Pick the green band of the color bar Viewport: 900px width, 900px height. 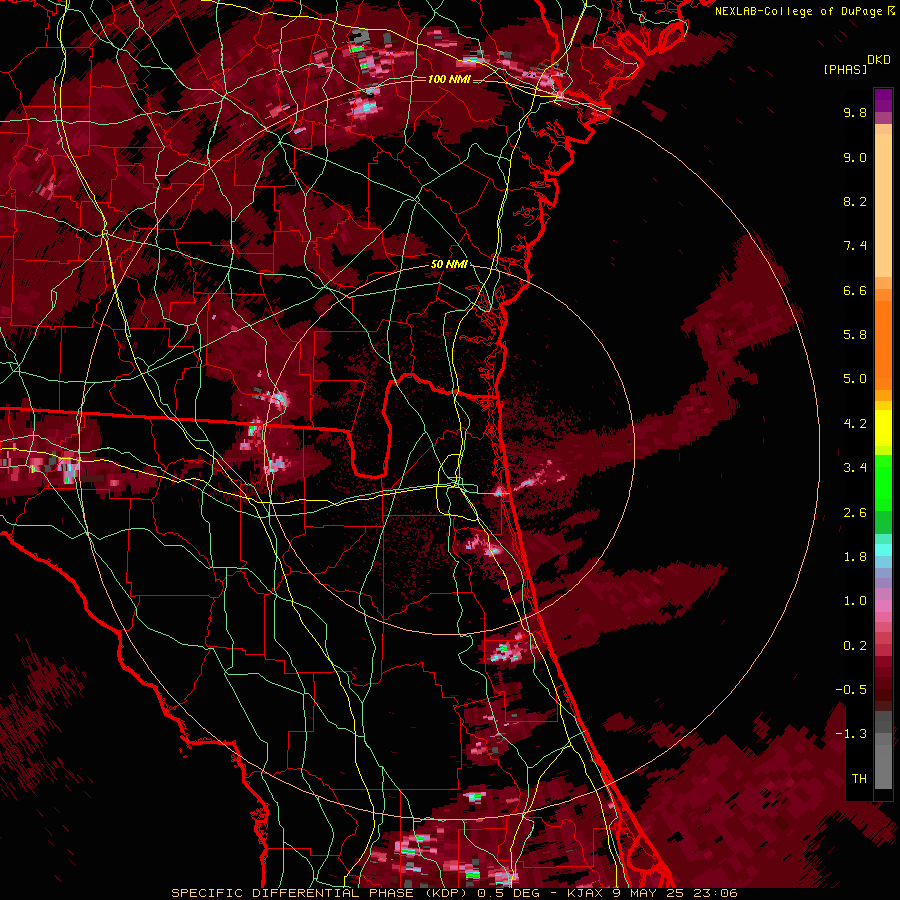coord(883,482)
